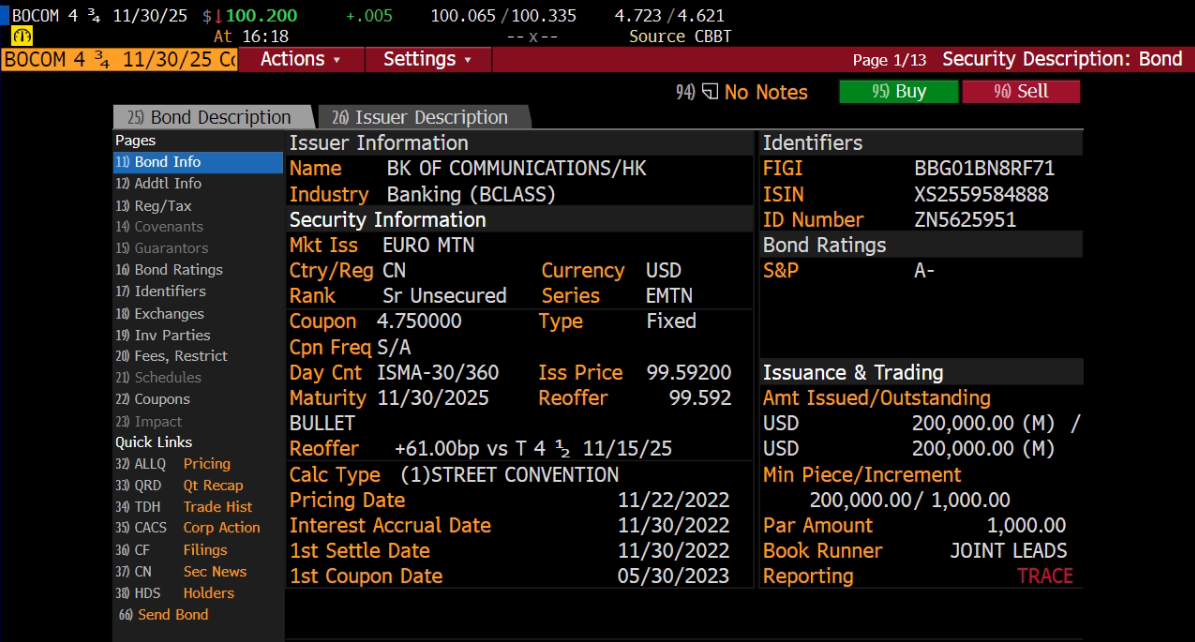Click the ID Number ZN5625951

965,220
